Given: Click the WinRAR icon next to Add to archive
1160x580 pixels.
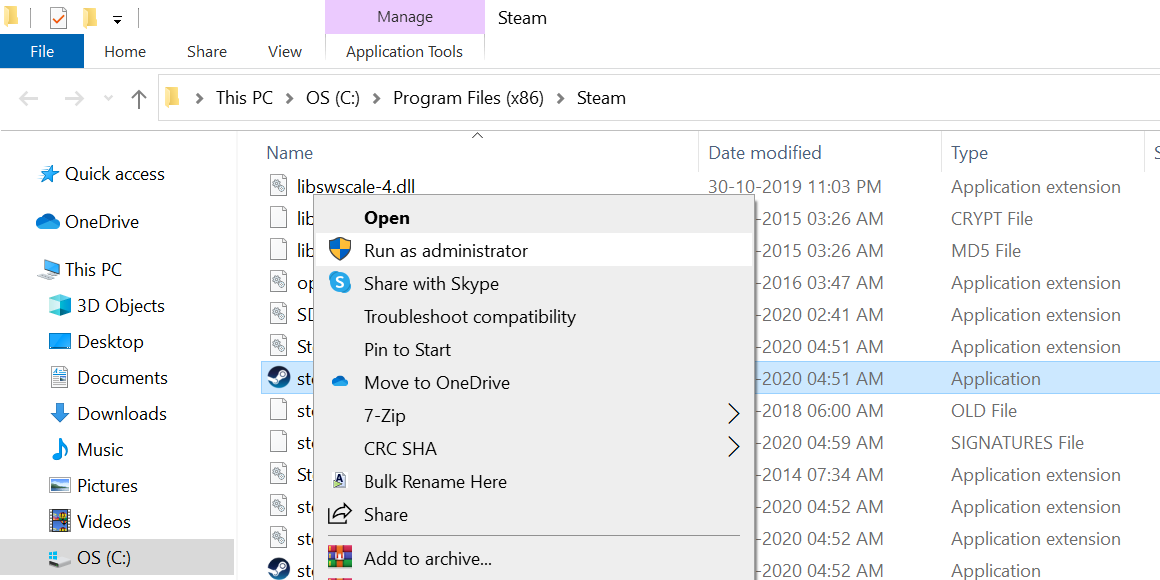Looking at the screenshot, I should [x=339, y=559].
